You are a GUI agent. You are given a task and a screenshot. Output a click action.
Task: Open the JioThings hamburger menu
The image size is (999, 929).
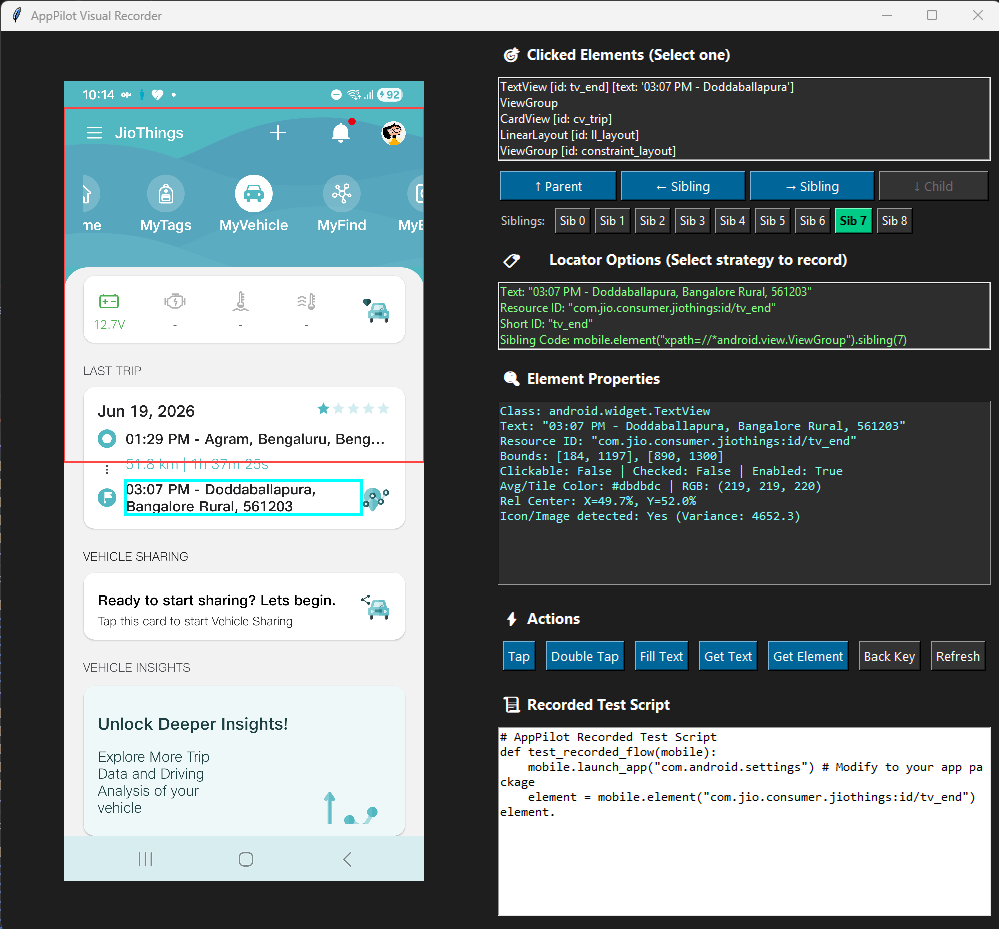(x=94, y=133)
